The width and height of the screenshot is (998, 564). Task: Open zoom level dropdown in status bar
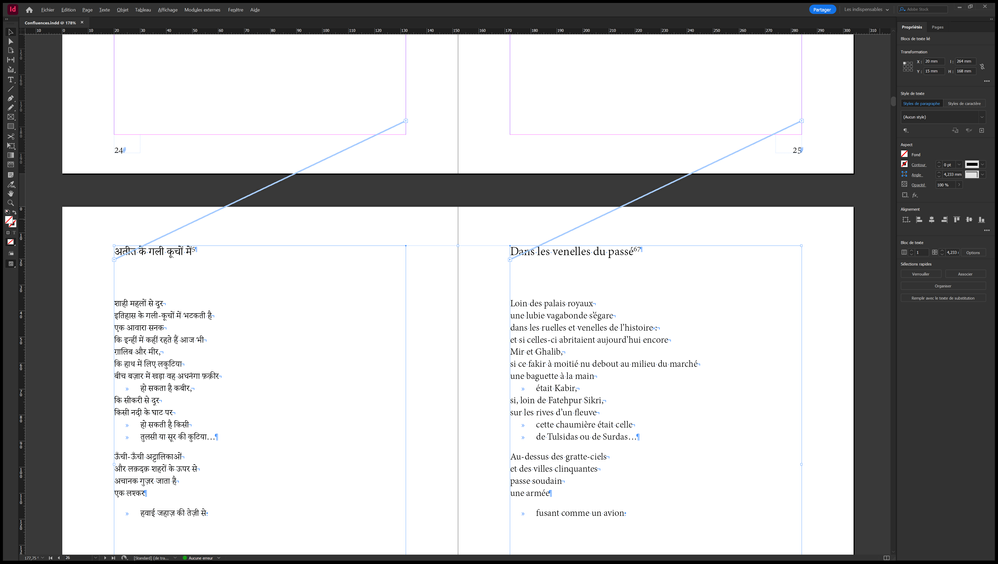(x=41, y=558)
